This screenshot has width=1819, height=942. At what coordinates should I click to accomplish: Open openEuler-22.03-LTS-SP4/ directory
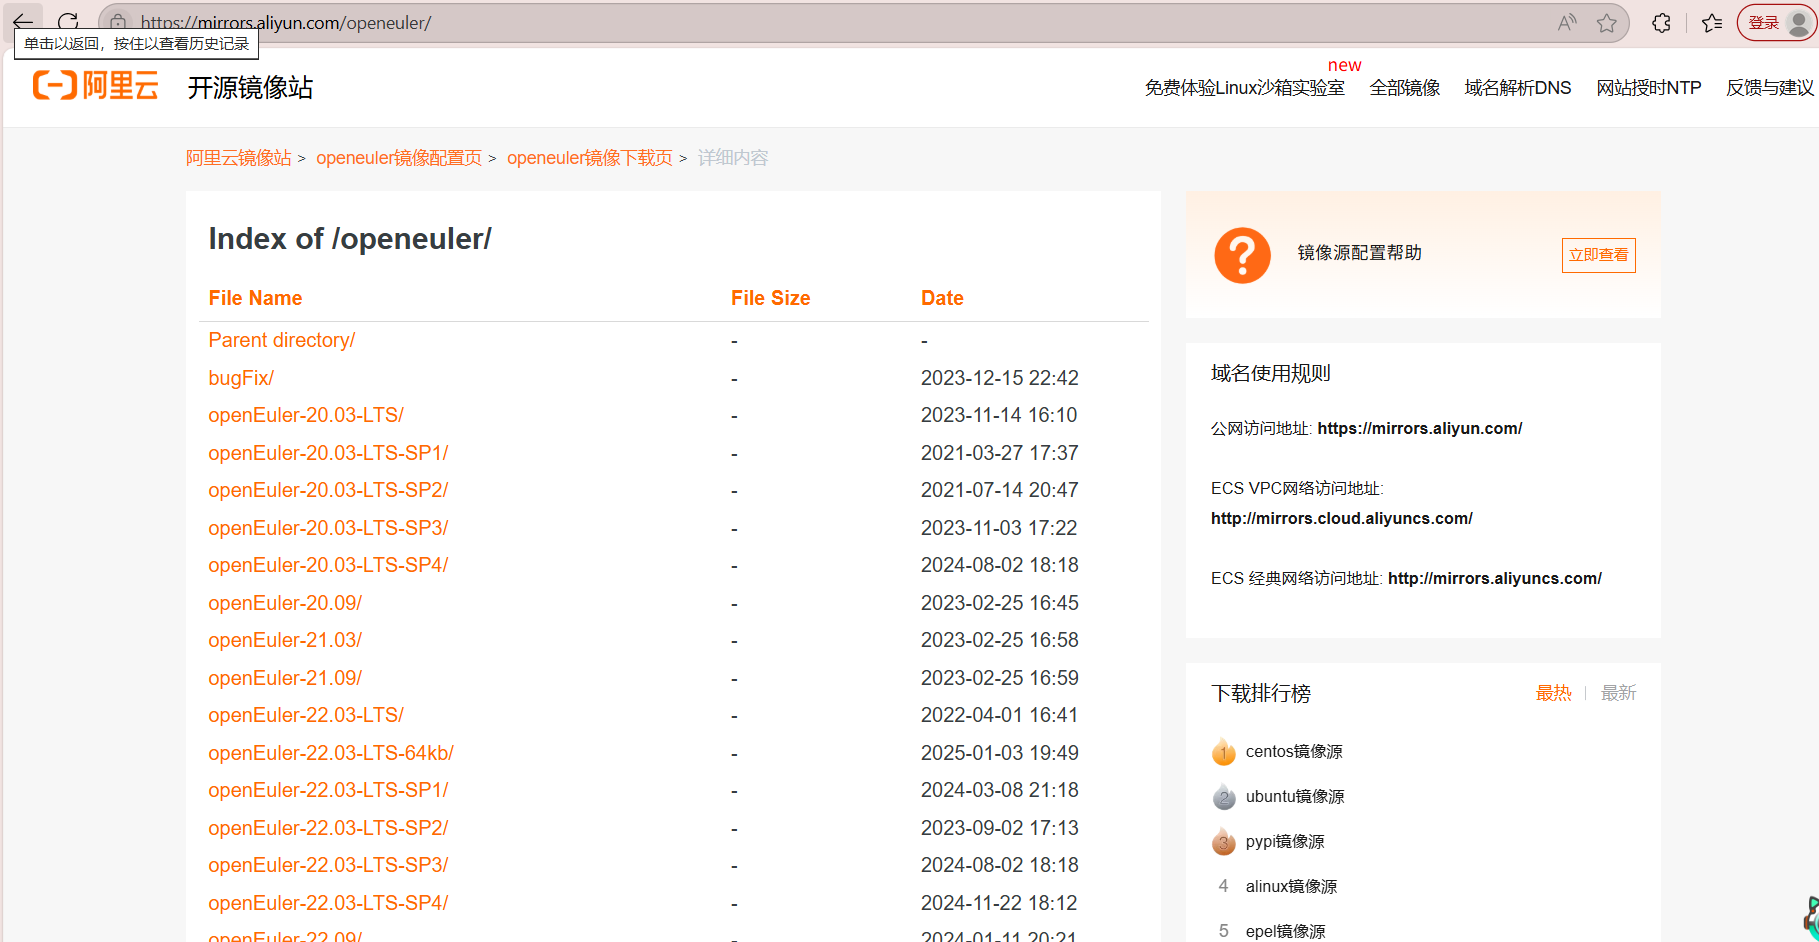point(328,903)
